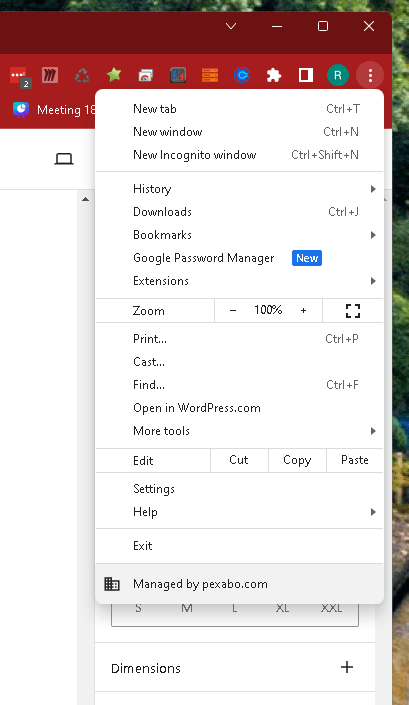Open the profile avatar labeled R
This screenshot has width=409, height=705.
[x=338, y=75]
